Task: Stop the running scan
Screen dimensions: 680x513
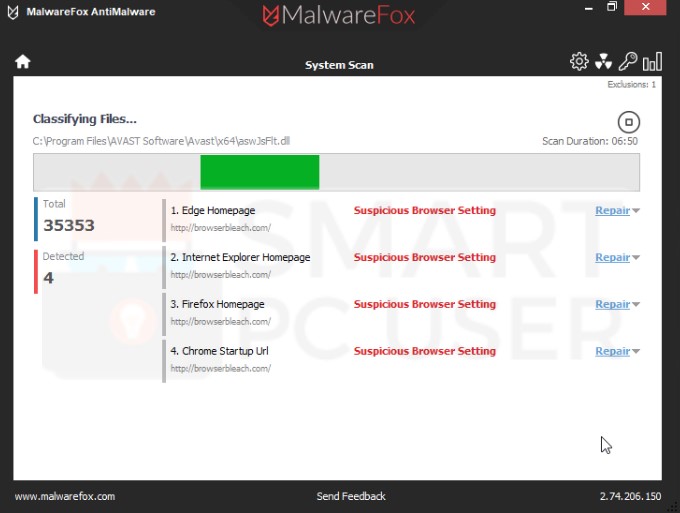Action: (x=628, y=122)
